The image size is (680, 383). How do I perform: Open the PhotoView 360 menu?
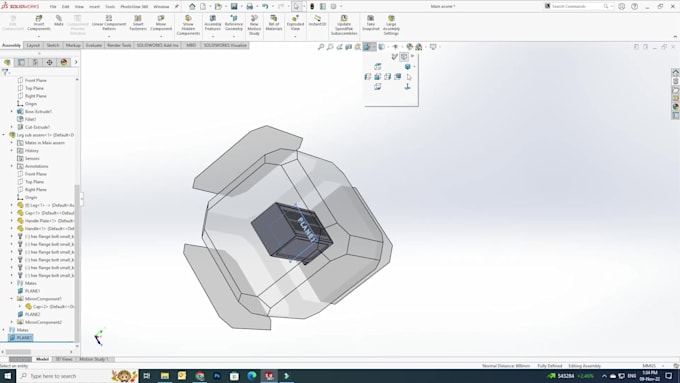click(x=134, y=7)
